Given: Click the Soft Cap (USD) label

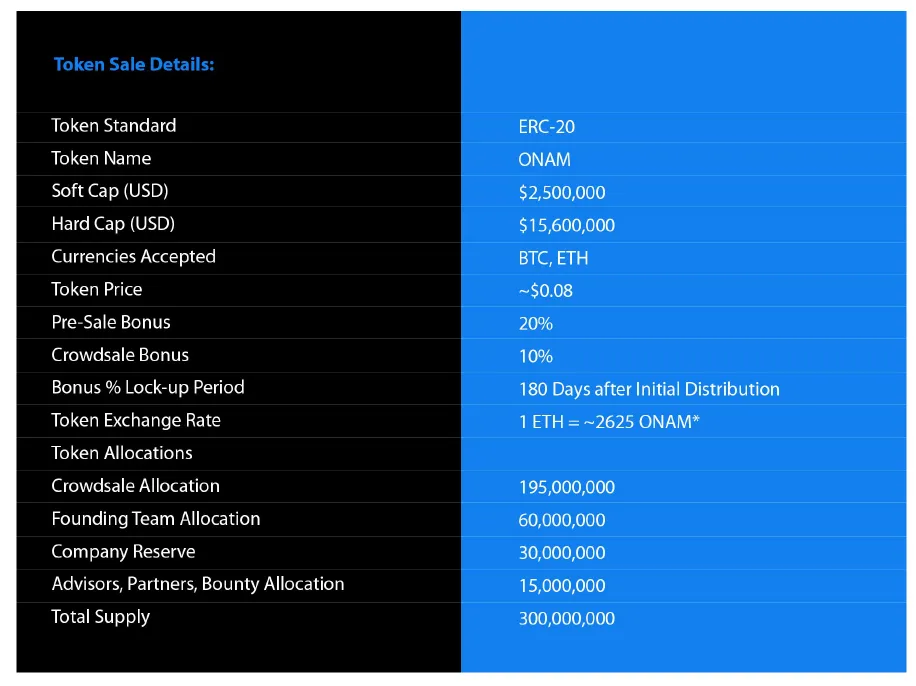Looking at the screenshot, I should pos(110,191).
